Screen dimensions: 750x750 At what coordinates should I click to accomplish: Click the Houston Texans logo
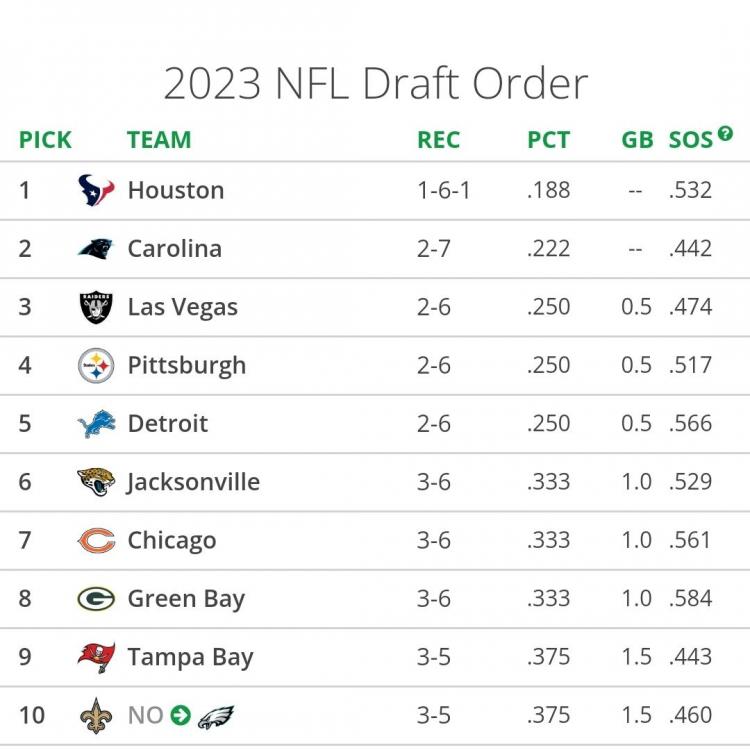(96, 190)
